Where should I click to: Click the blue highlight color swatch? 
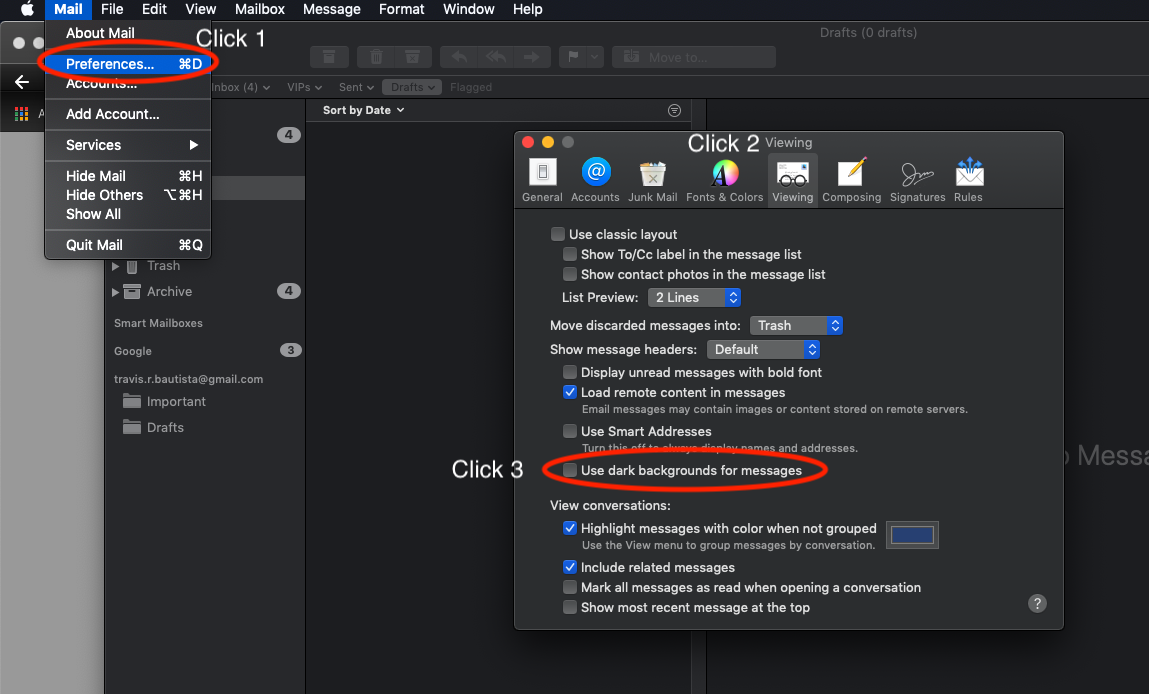tap(912, 535)
